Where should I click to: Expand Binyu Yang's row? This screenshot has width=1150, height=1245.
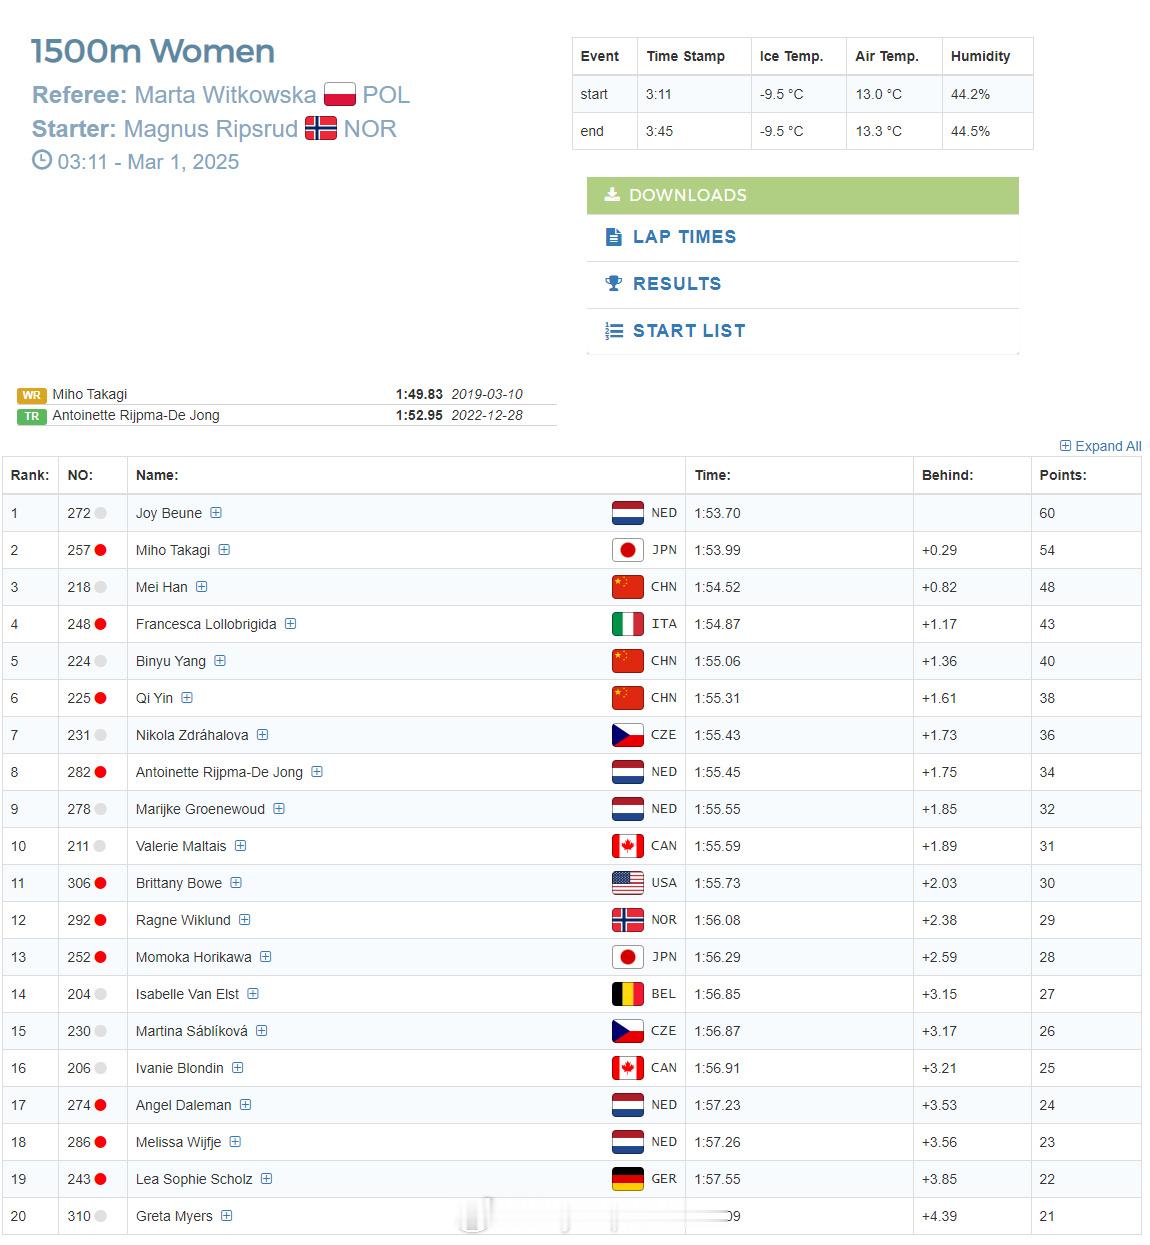coord(220,661)
